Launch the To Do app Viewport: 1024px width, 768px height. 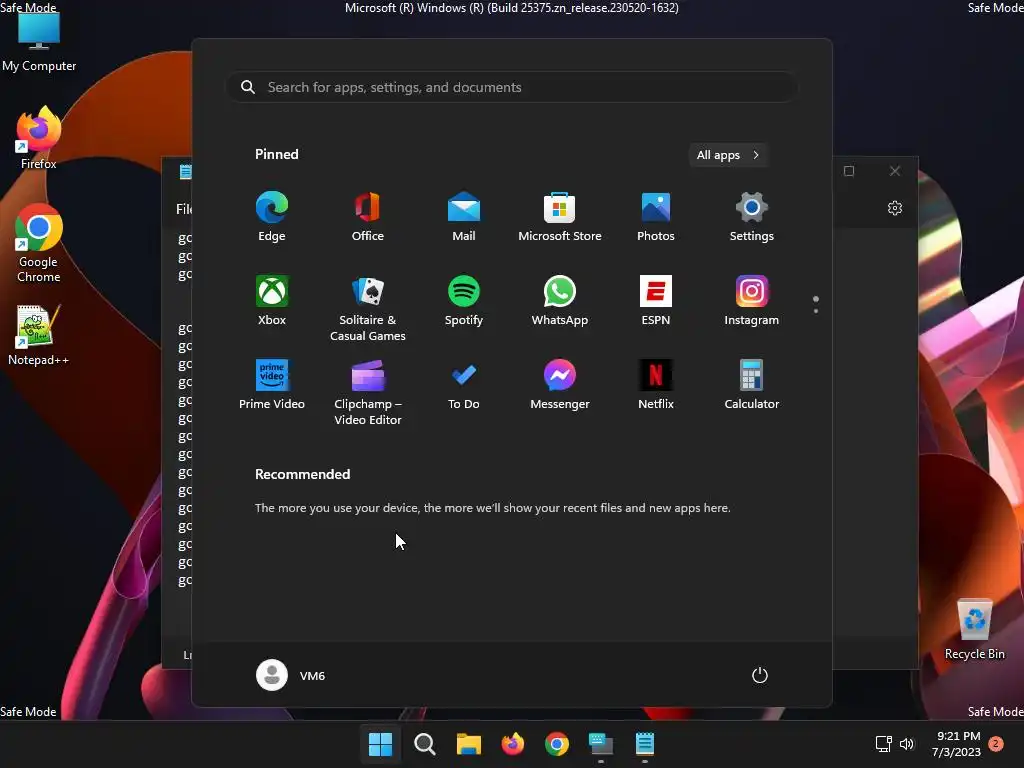[x=464, y=385]
